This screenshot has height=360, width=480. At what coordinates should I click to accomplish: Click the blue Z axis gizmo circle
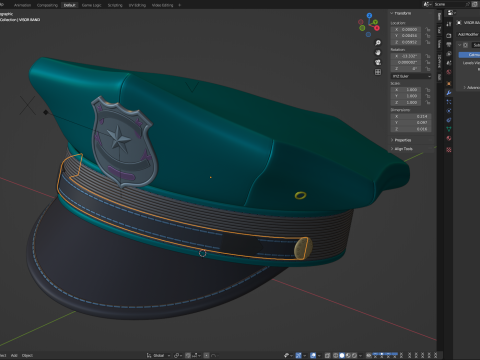coord(369,15)
